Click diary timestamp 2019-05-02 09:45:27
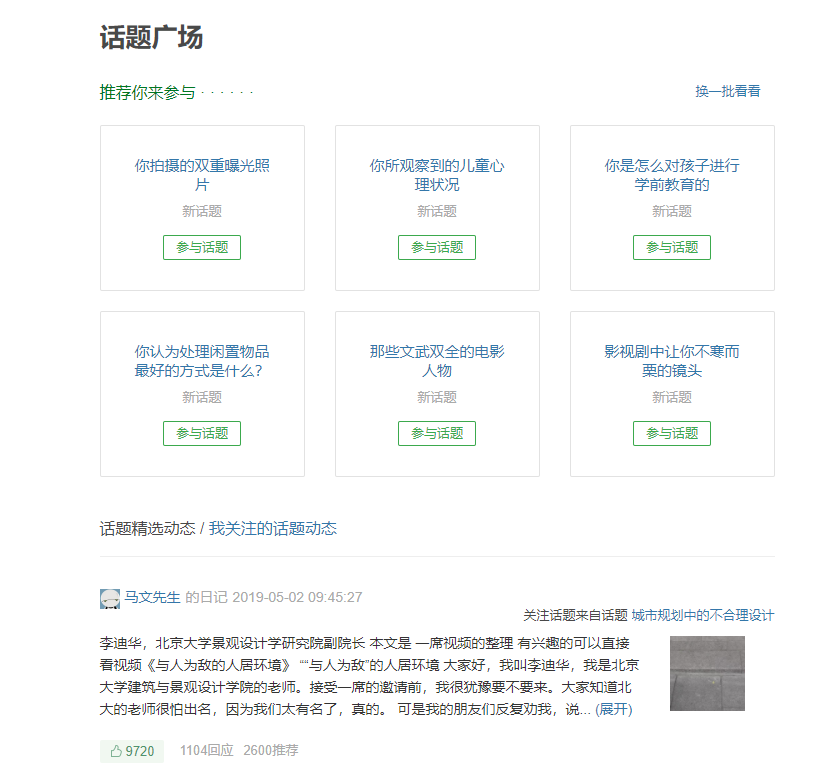 pyautogui.click(x=297, y=597)
